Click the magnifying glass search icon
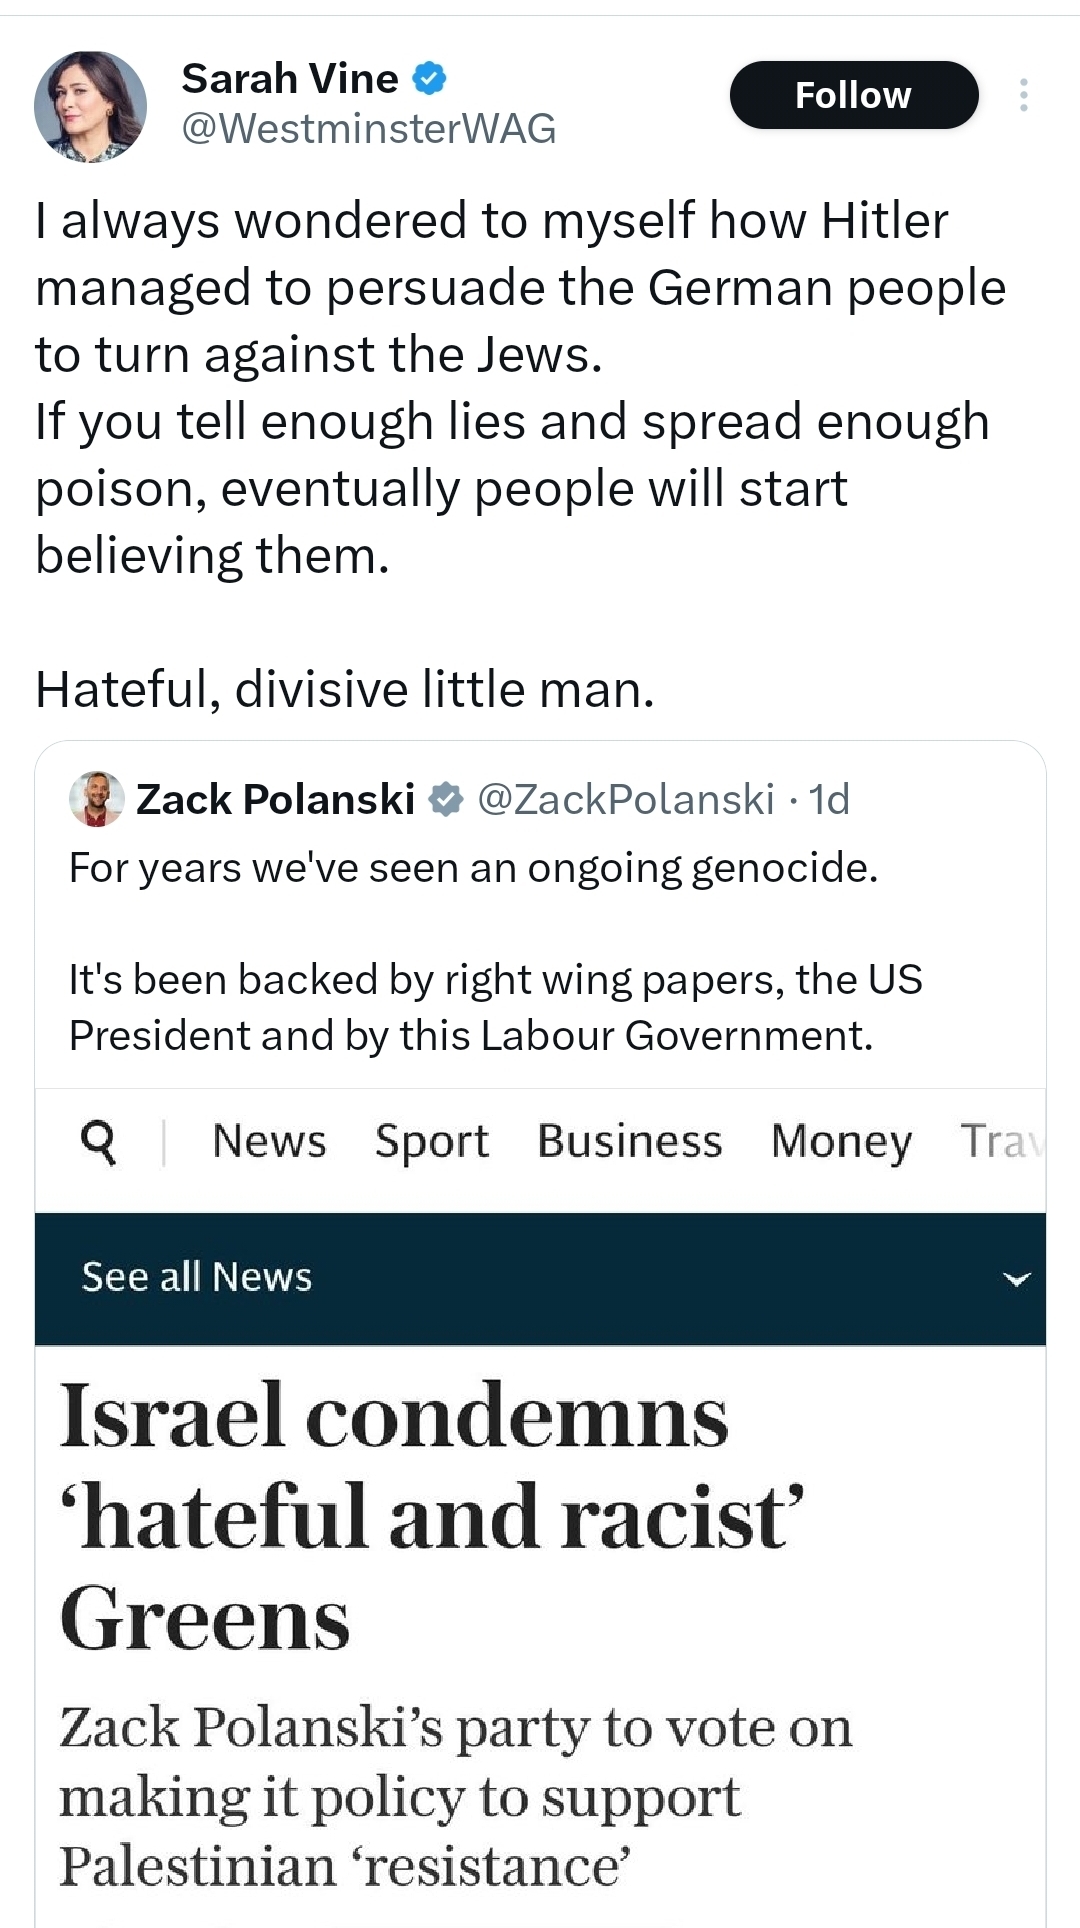1080x1928 pixels. (98, 1141)
